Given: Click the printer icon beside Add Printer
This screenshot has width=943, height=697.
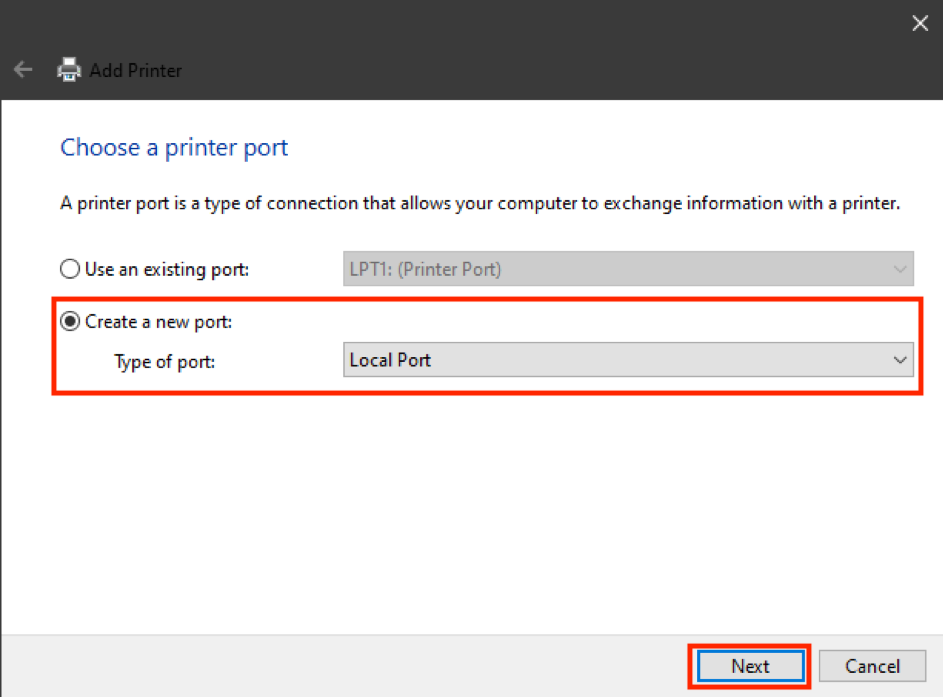Looking at the screenshot, I should [69, 70].
